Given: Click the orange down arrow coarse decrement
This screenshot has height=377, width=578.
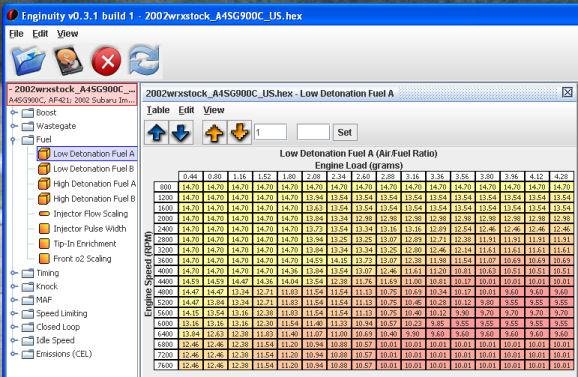Looking at the screenshot, I should pos(239,132).
